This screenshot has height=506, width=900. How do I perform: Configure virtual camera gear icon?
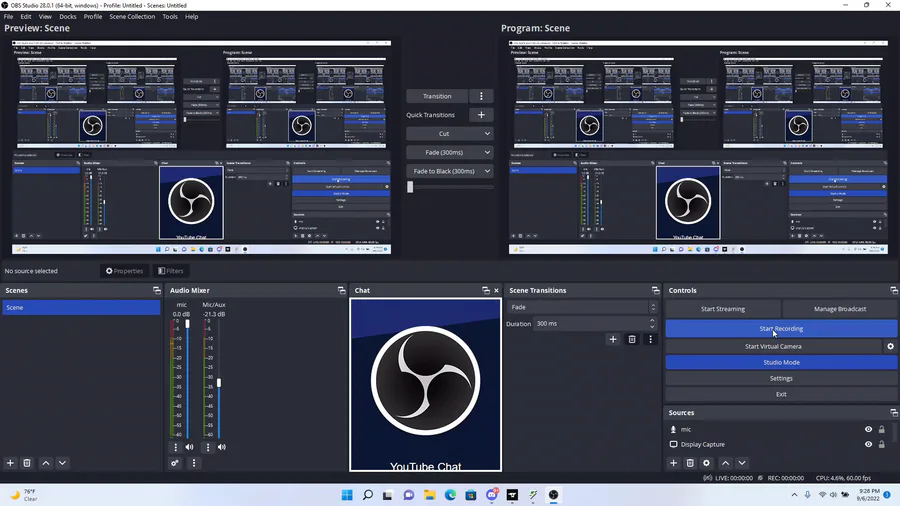tap(890, 347)
